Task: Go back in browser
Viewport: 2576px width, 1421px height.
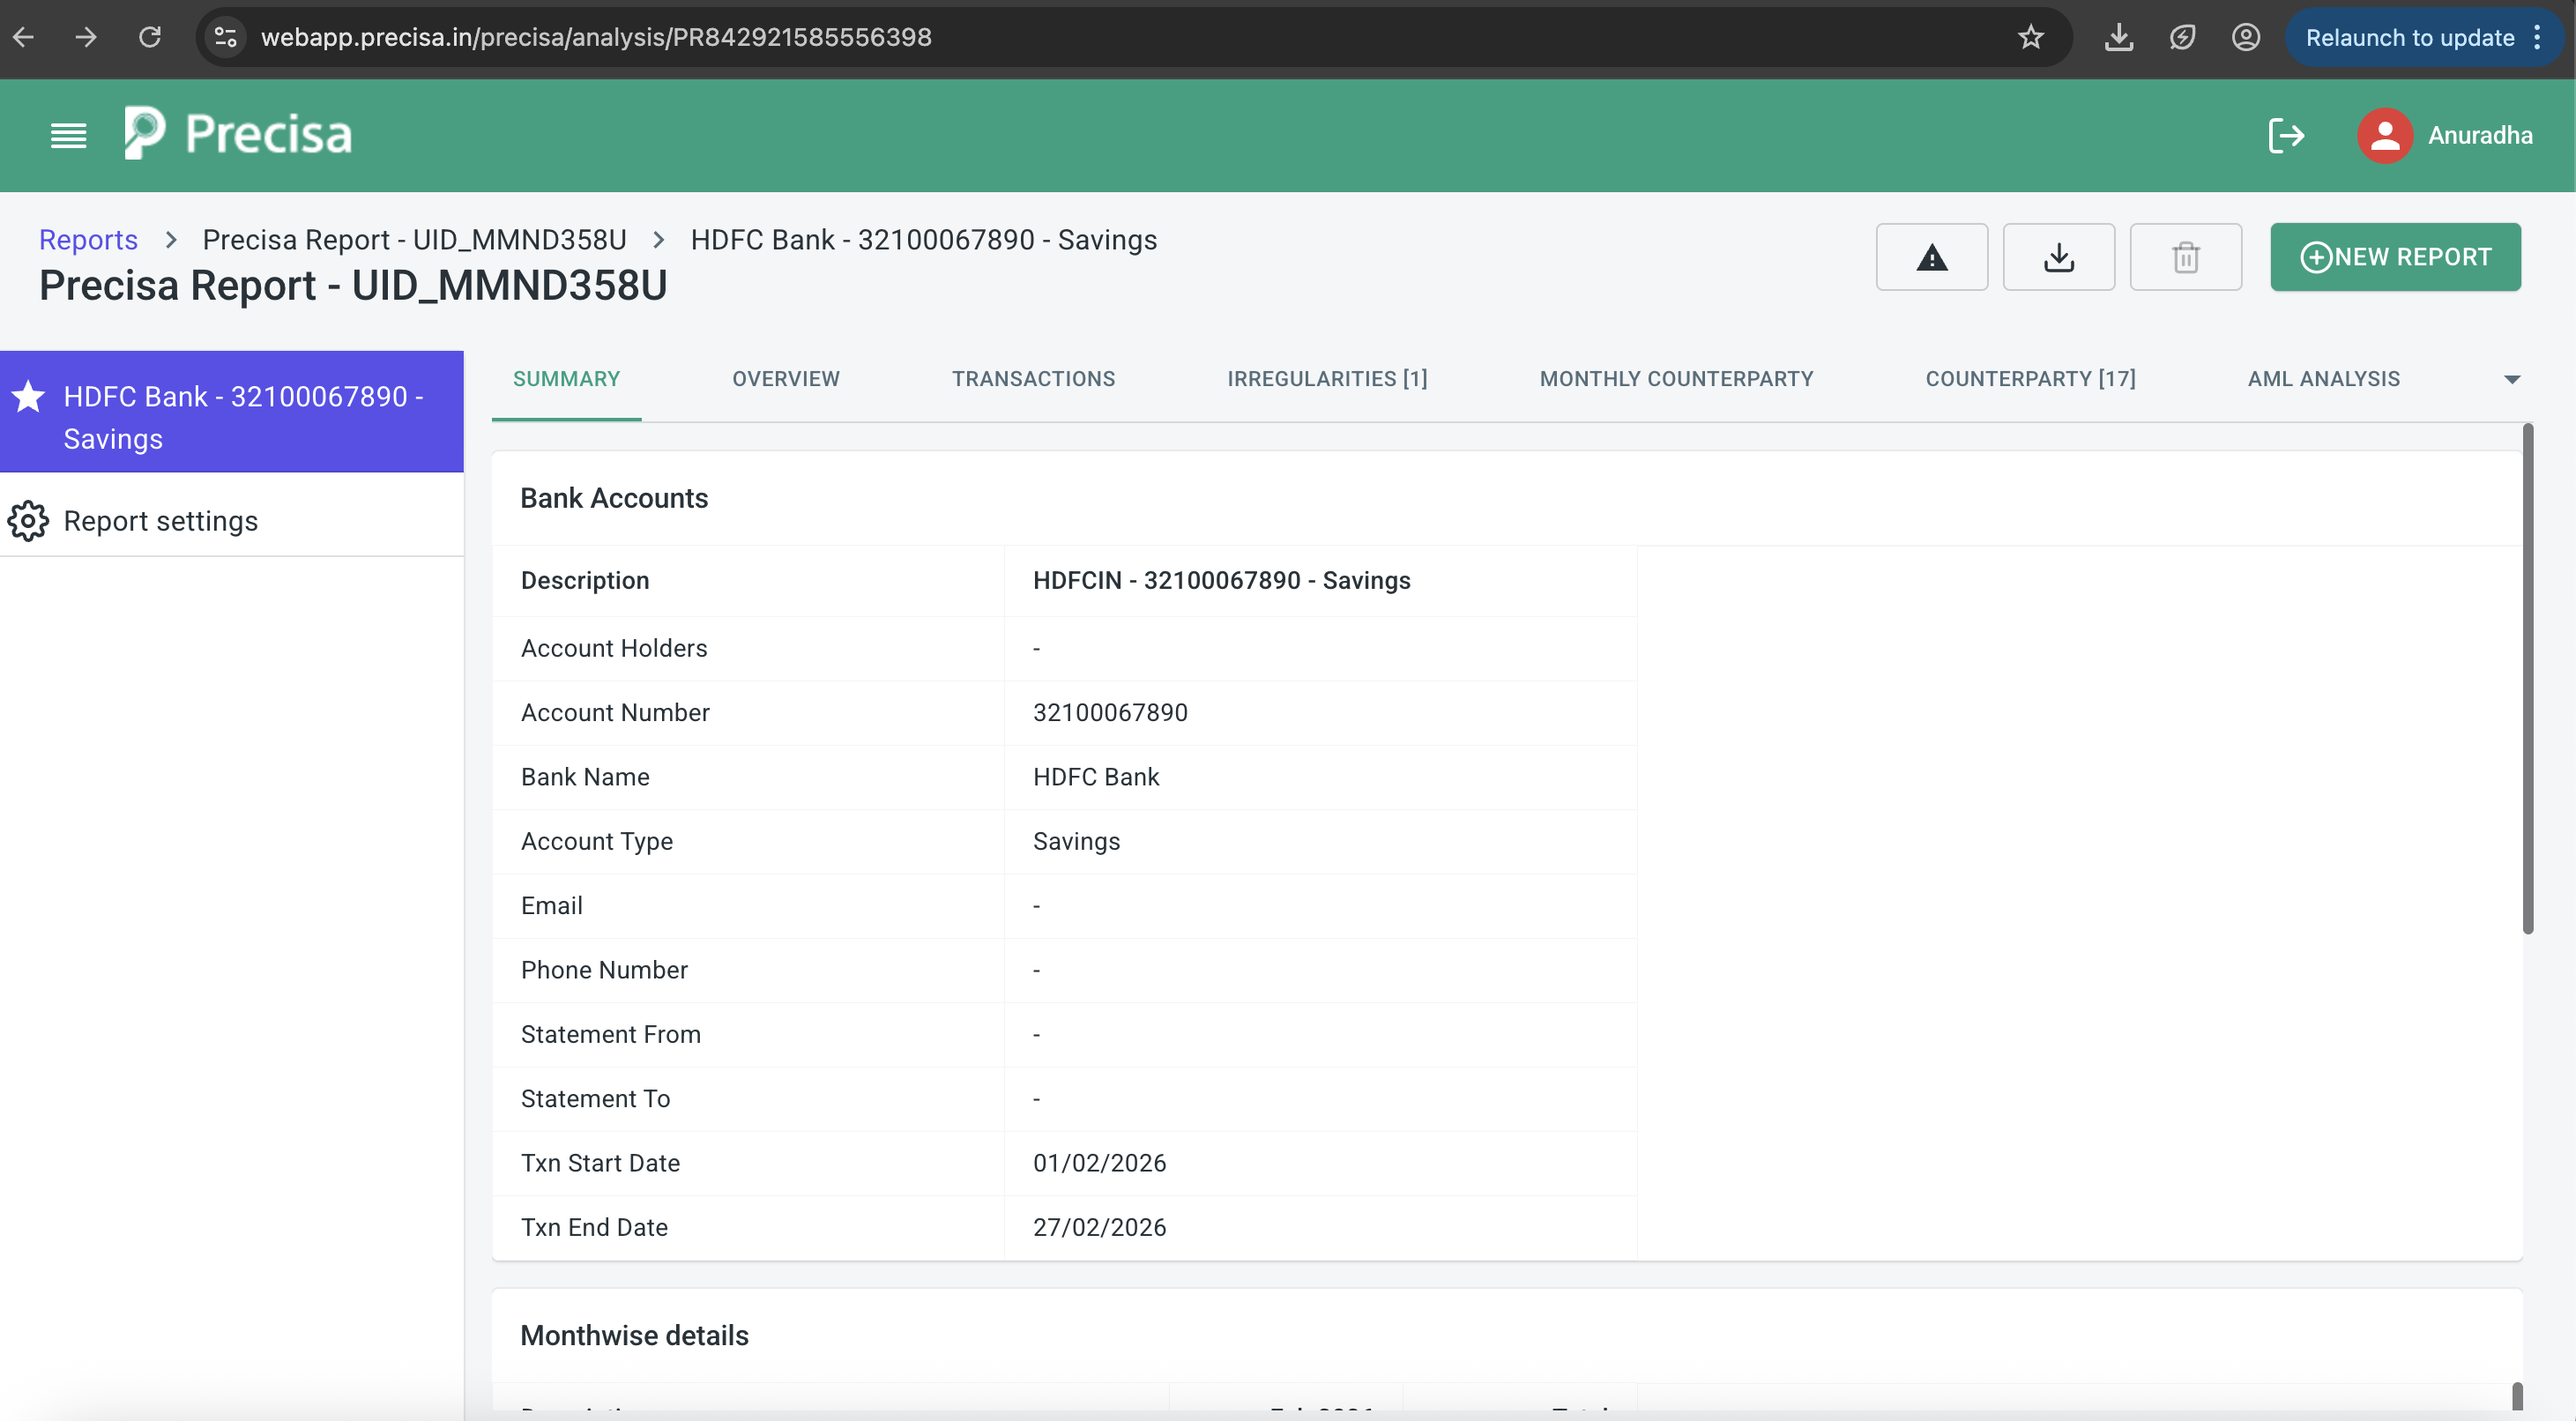Action: (x=24, y=37)
